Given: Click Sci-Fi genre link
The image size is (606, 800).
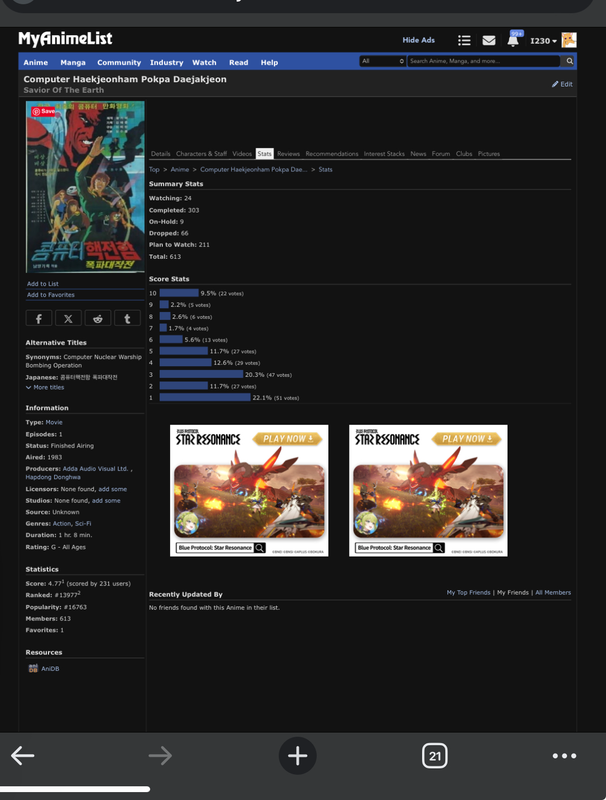Looking at the screenshot, I should [83, 524].
